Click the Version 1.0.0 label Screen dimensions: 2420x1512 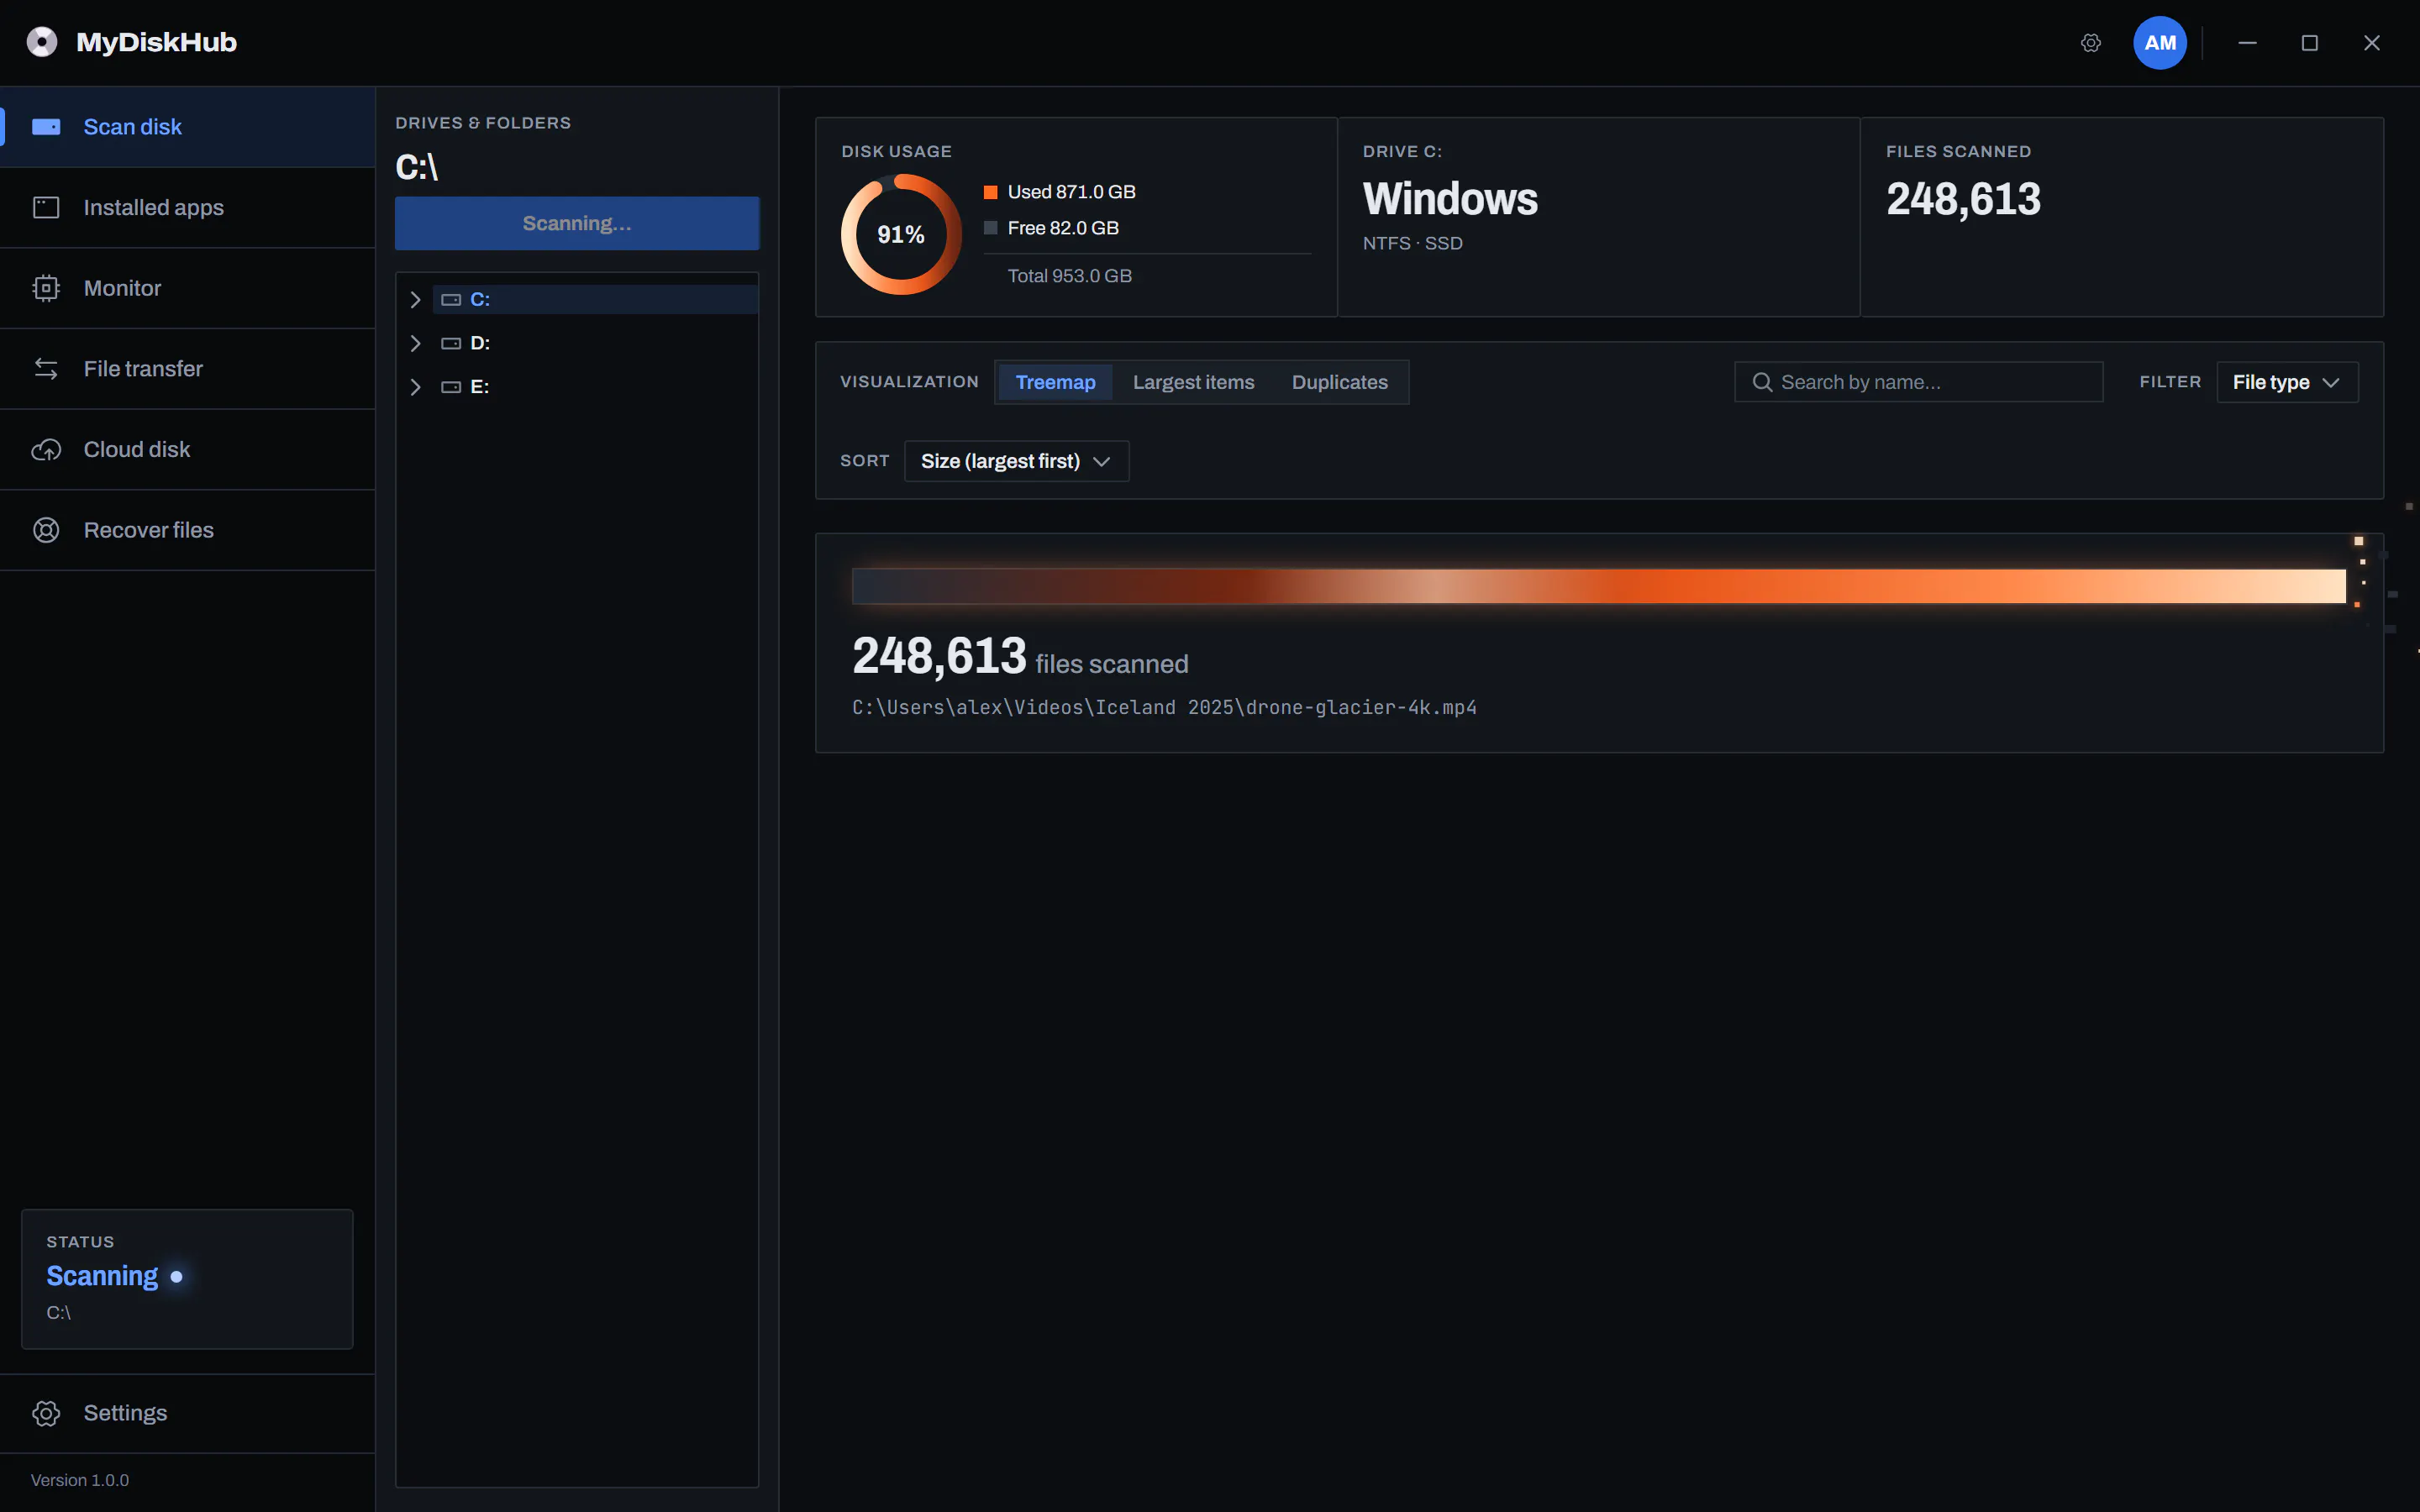(x=80, y=1480)
